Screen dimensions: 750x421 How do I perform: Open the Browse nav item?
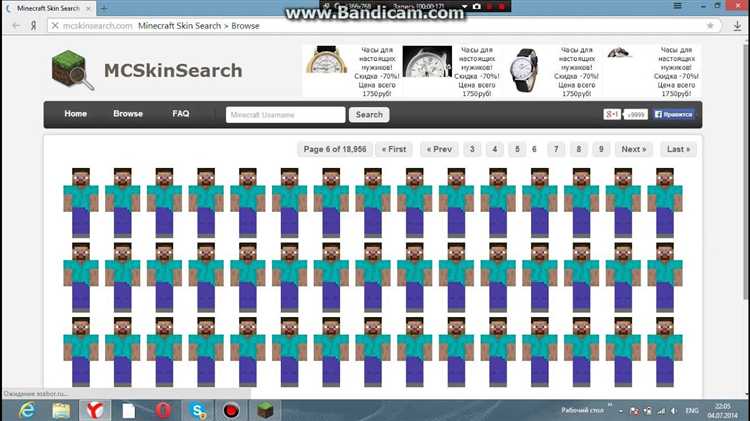tap(128, 114)
